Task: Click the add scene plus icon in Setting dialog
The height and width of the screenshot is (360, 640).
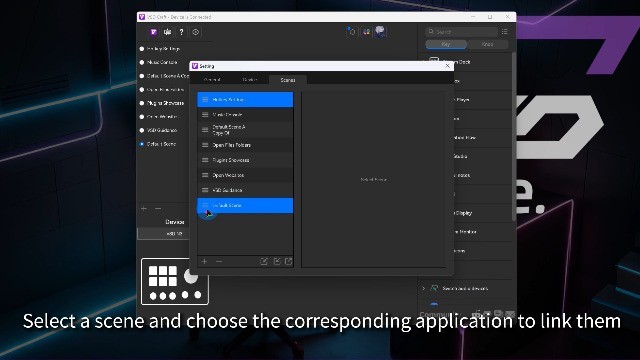Action: 204,261
